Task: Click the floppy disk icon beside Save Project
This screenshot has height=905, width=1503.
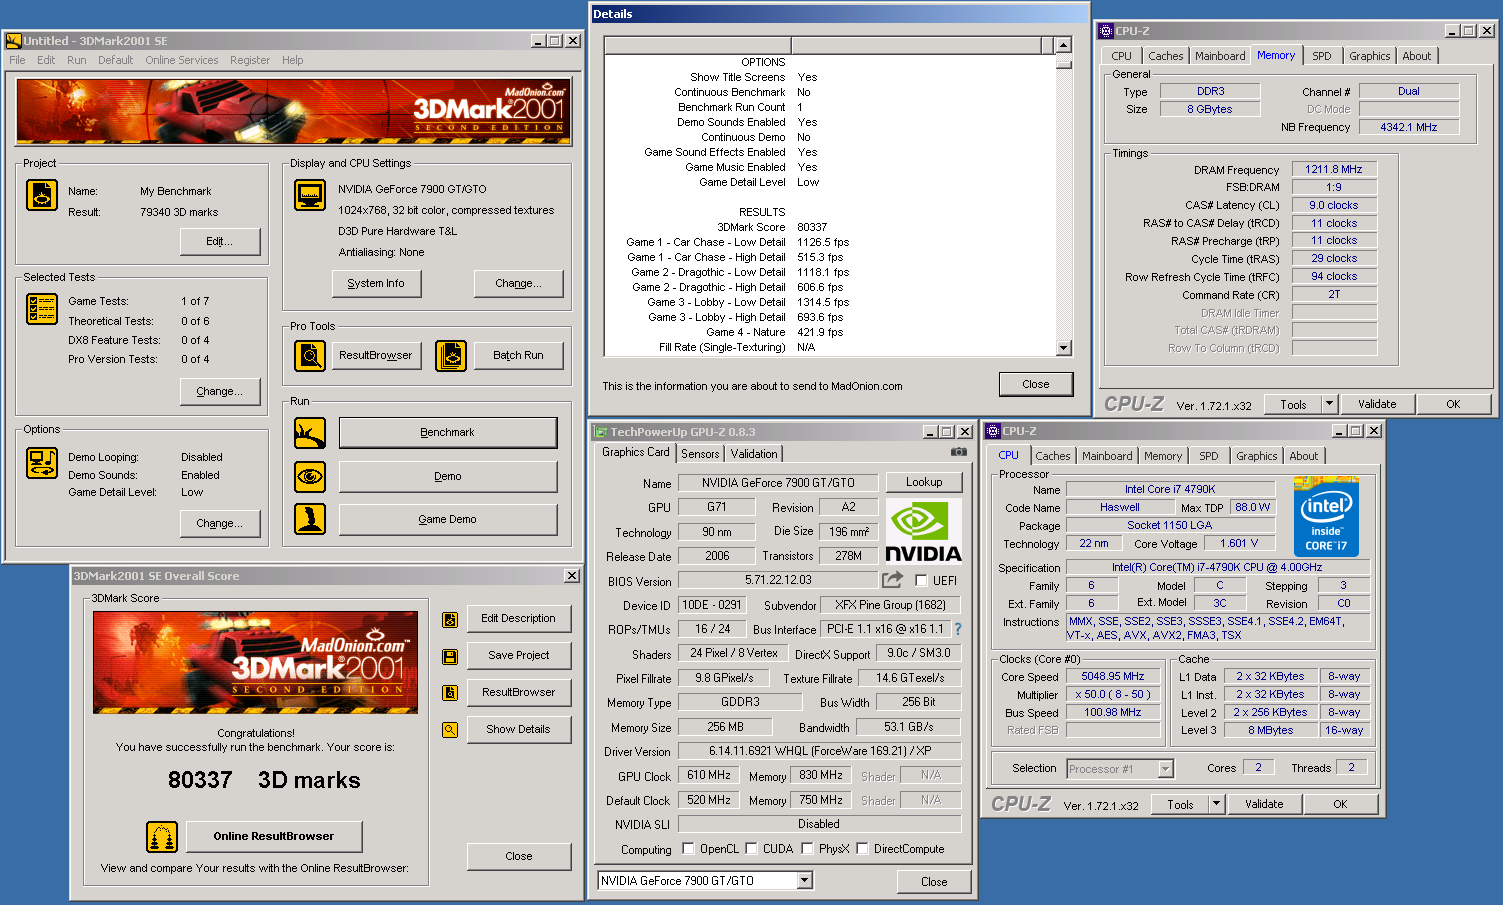Action: tap(450, 657)
